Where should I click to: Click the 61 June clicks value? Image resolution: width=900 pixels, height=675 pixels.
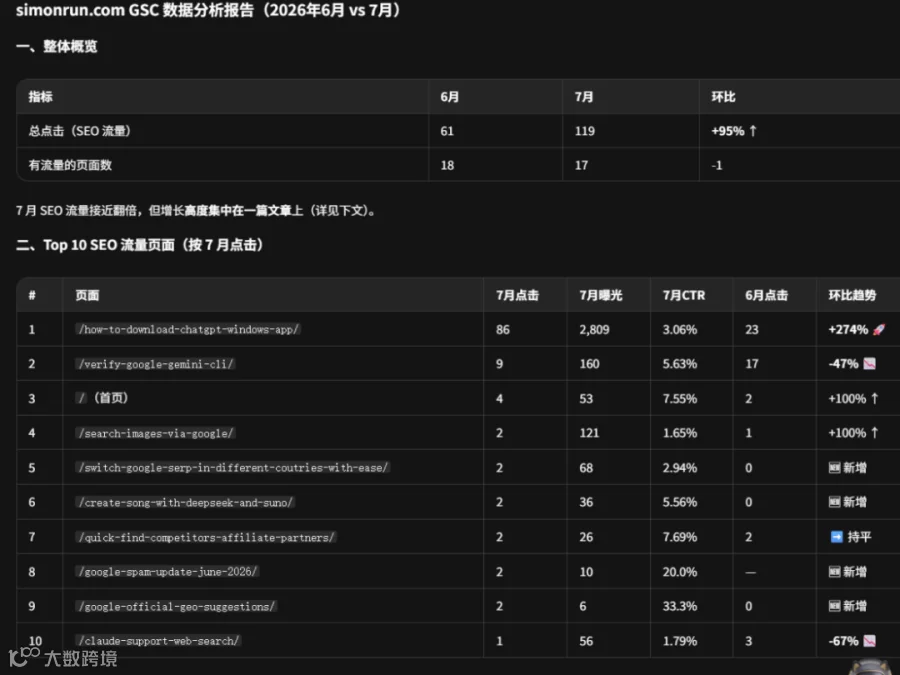(x=447, y=131)
